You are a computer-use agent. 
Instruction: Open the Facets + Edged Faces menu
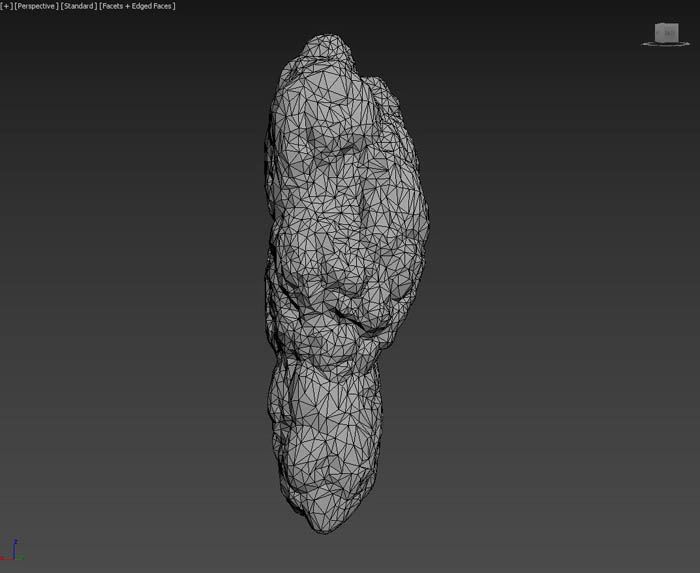(x=137, y=6)
